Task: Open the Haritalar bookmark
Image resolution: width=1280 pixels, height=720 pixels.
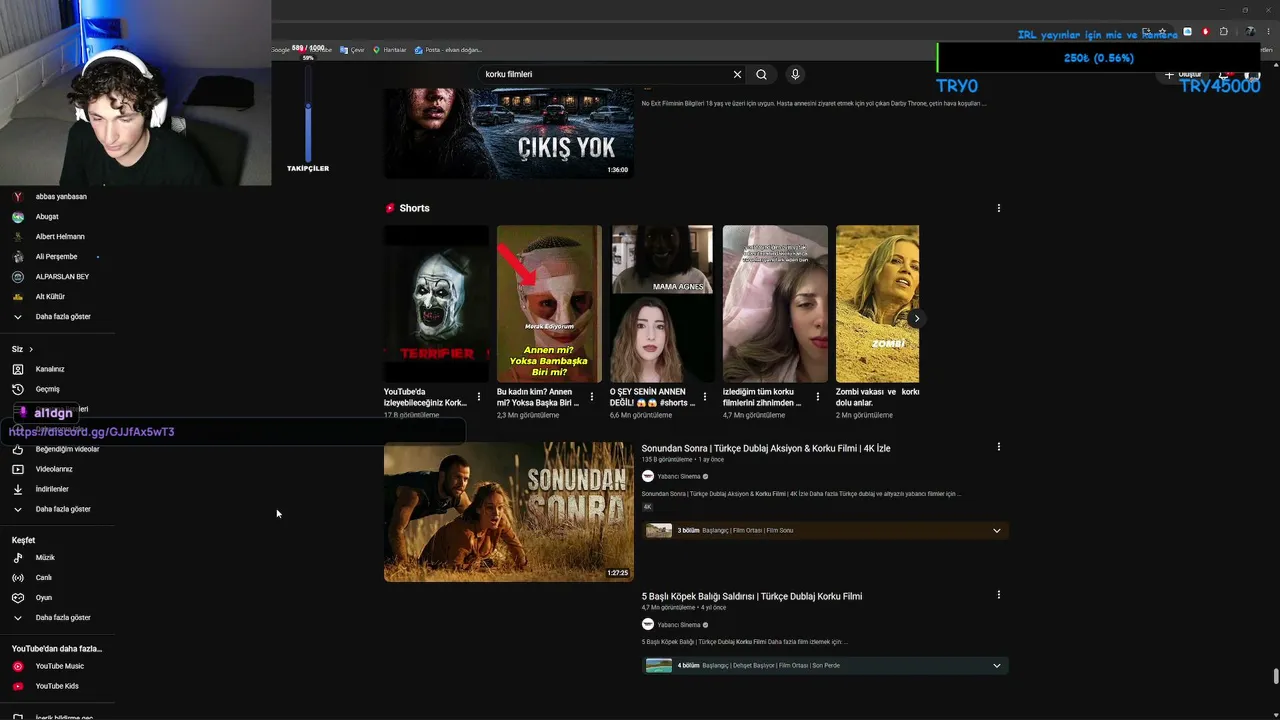Action: click(x=390, y=50)
